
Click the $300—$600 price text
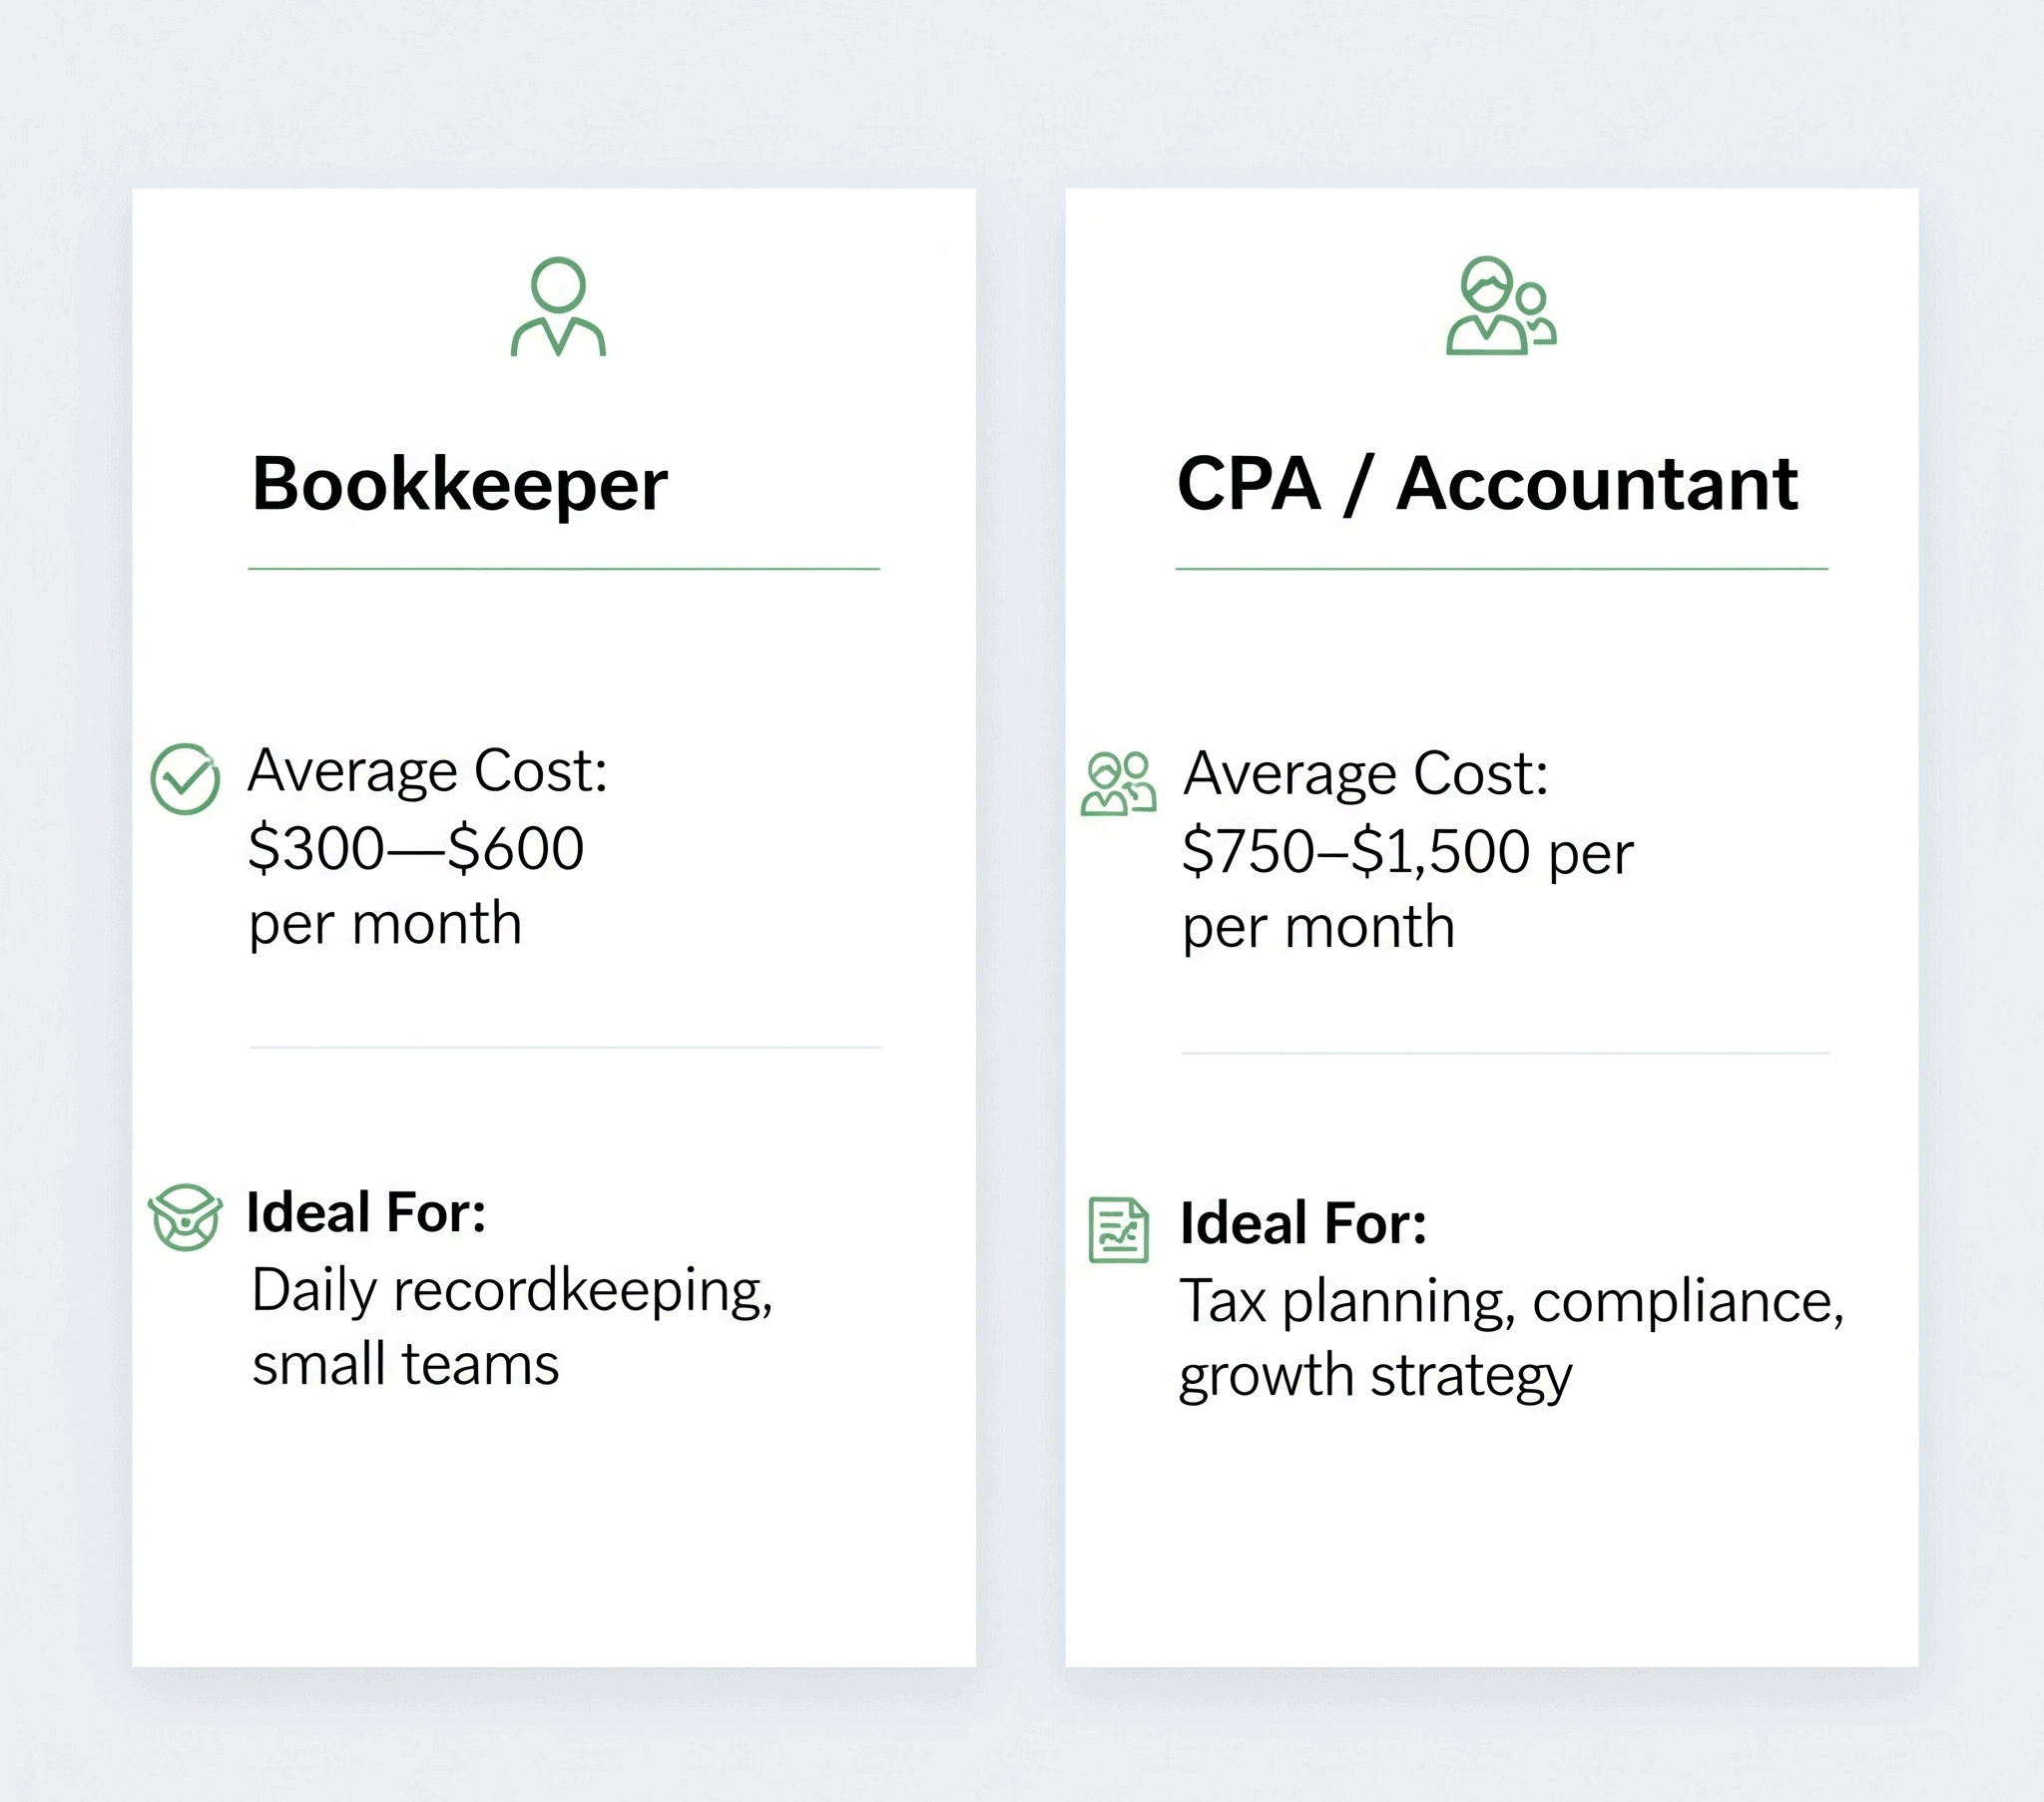tap(416, 848)
